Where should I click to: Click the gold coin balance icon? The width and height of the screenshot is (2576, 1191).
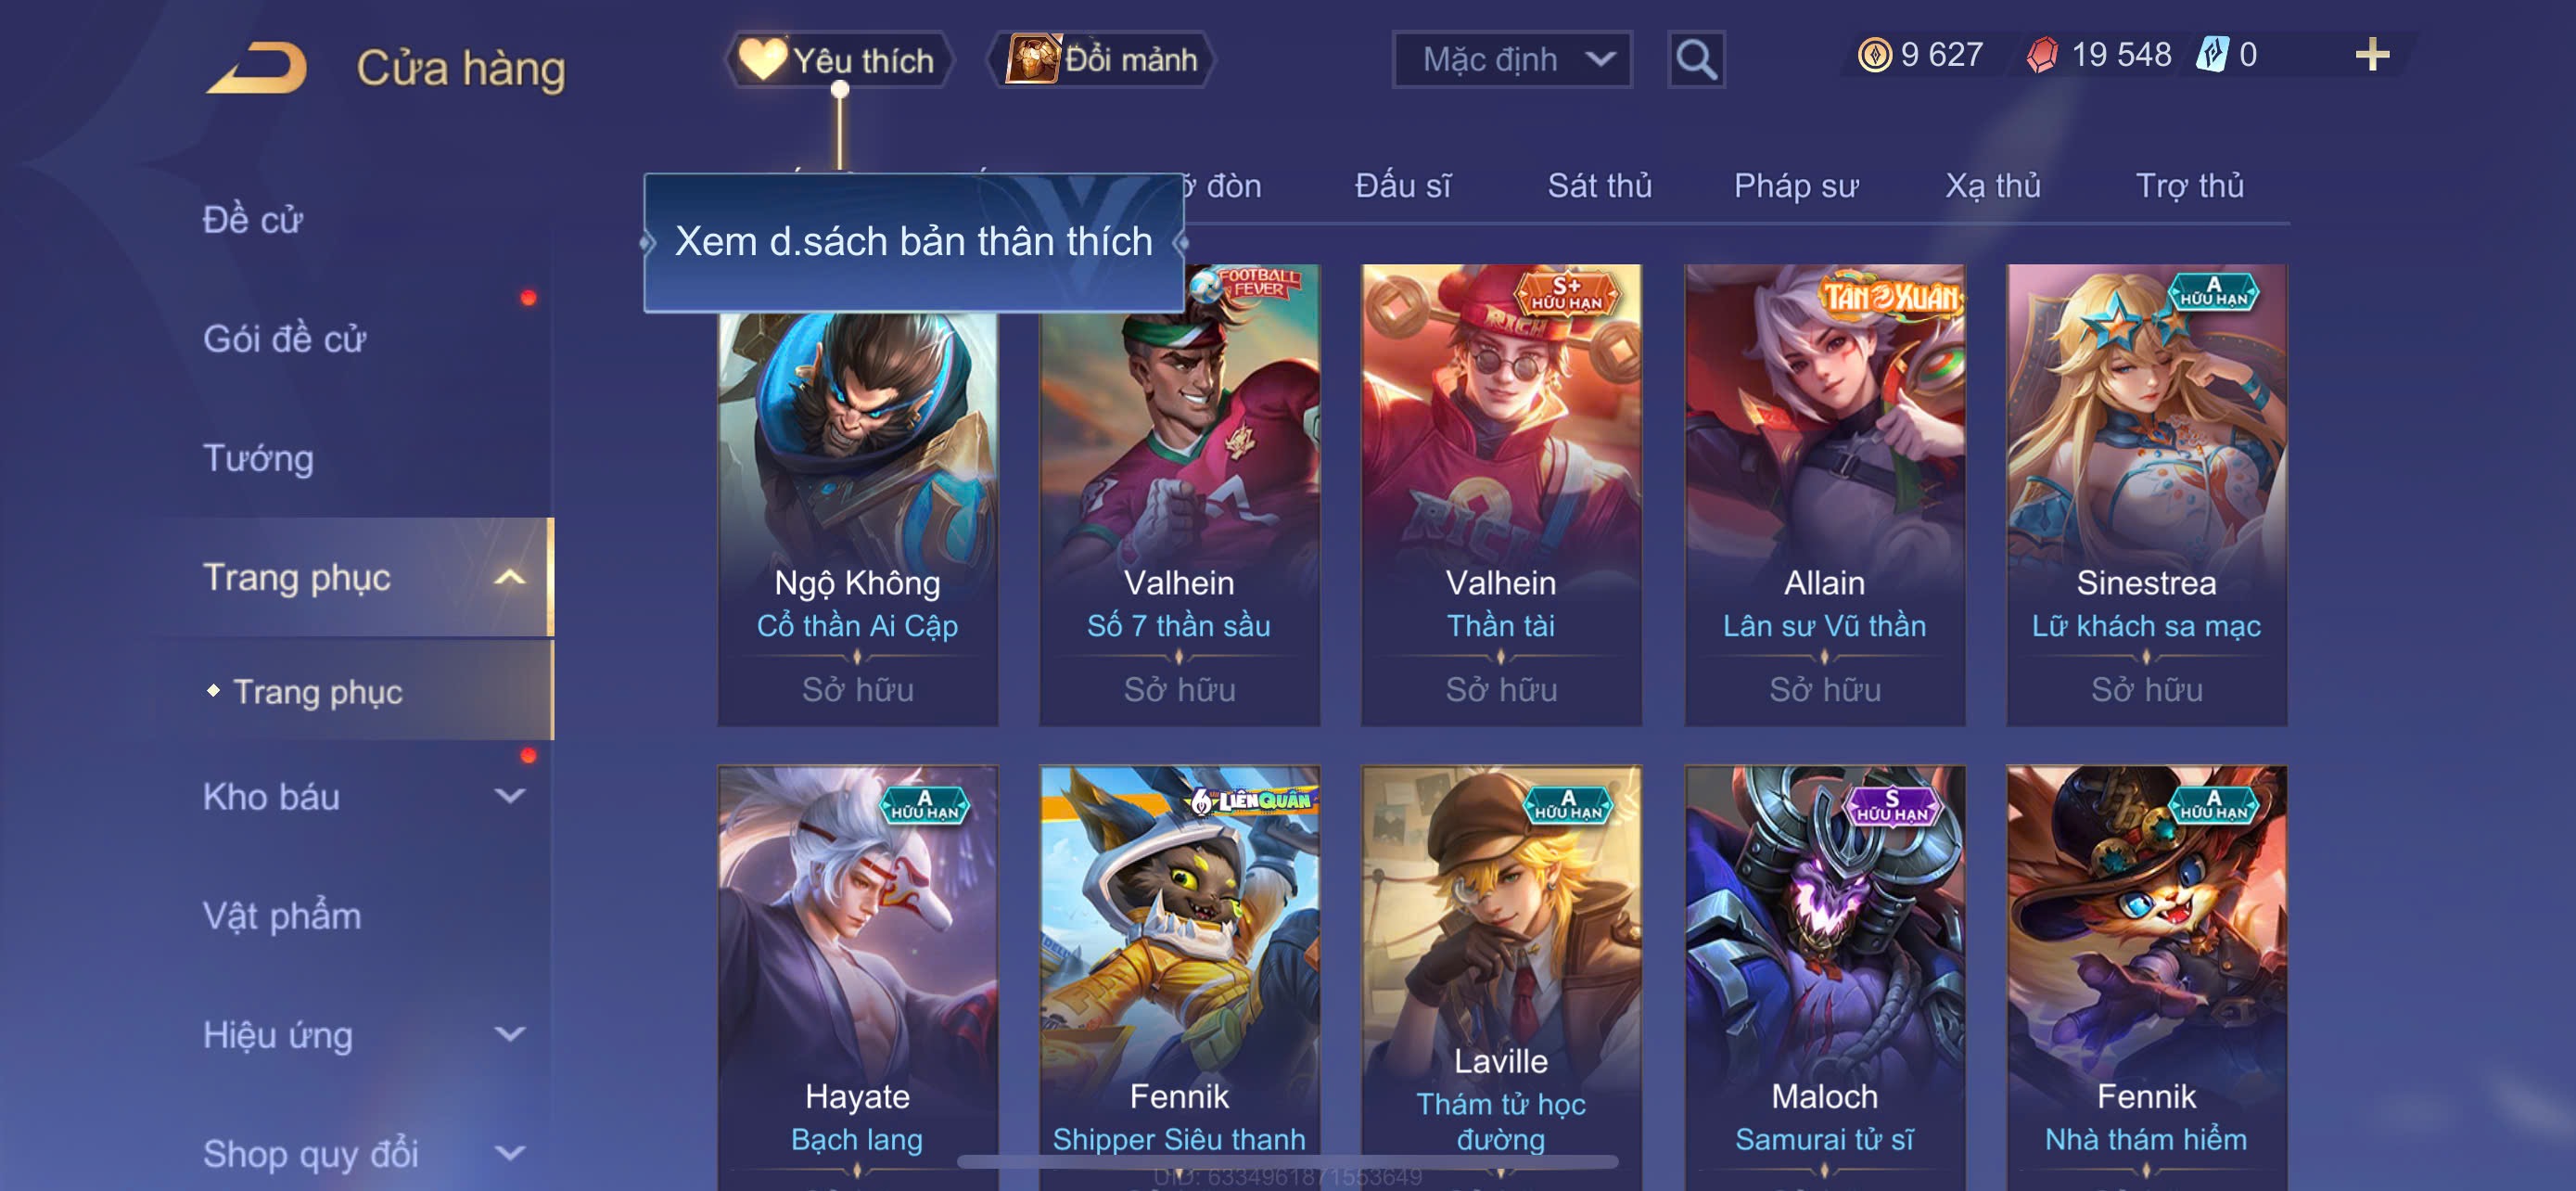coord(1874,55)
